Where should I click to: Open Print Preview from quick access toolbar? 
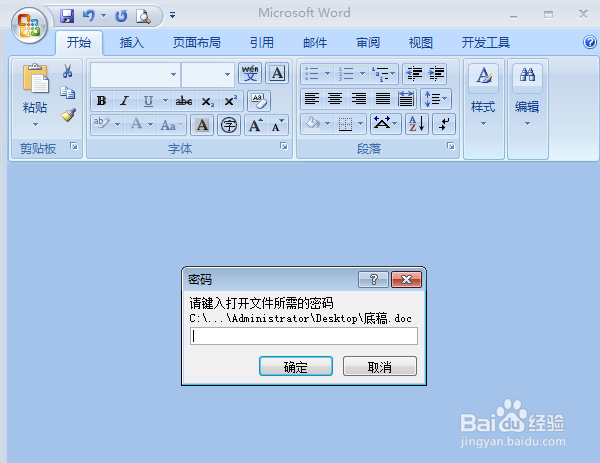(x=143, y=16)
